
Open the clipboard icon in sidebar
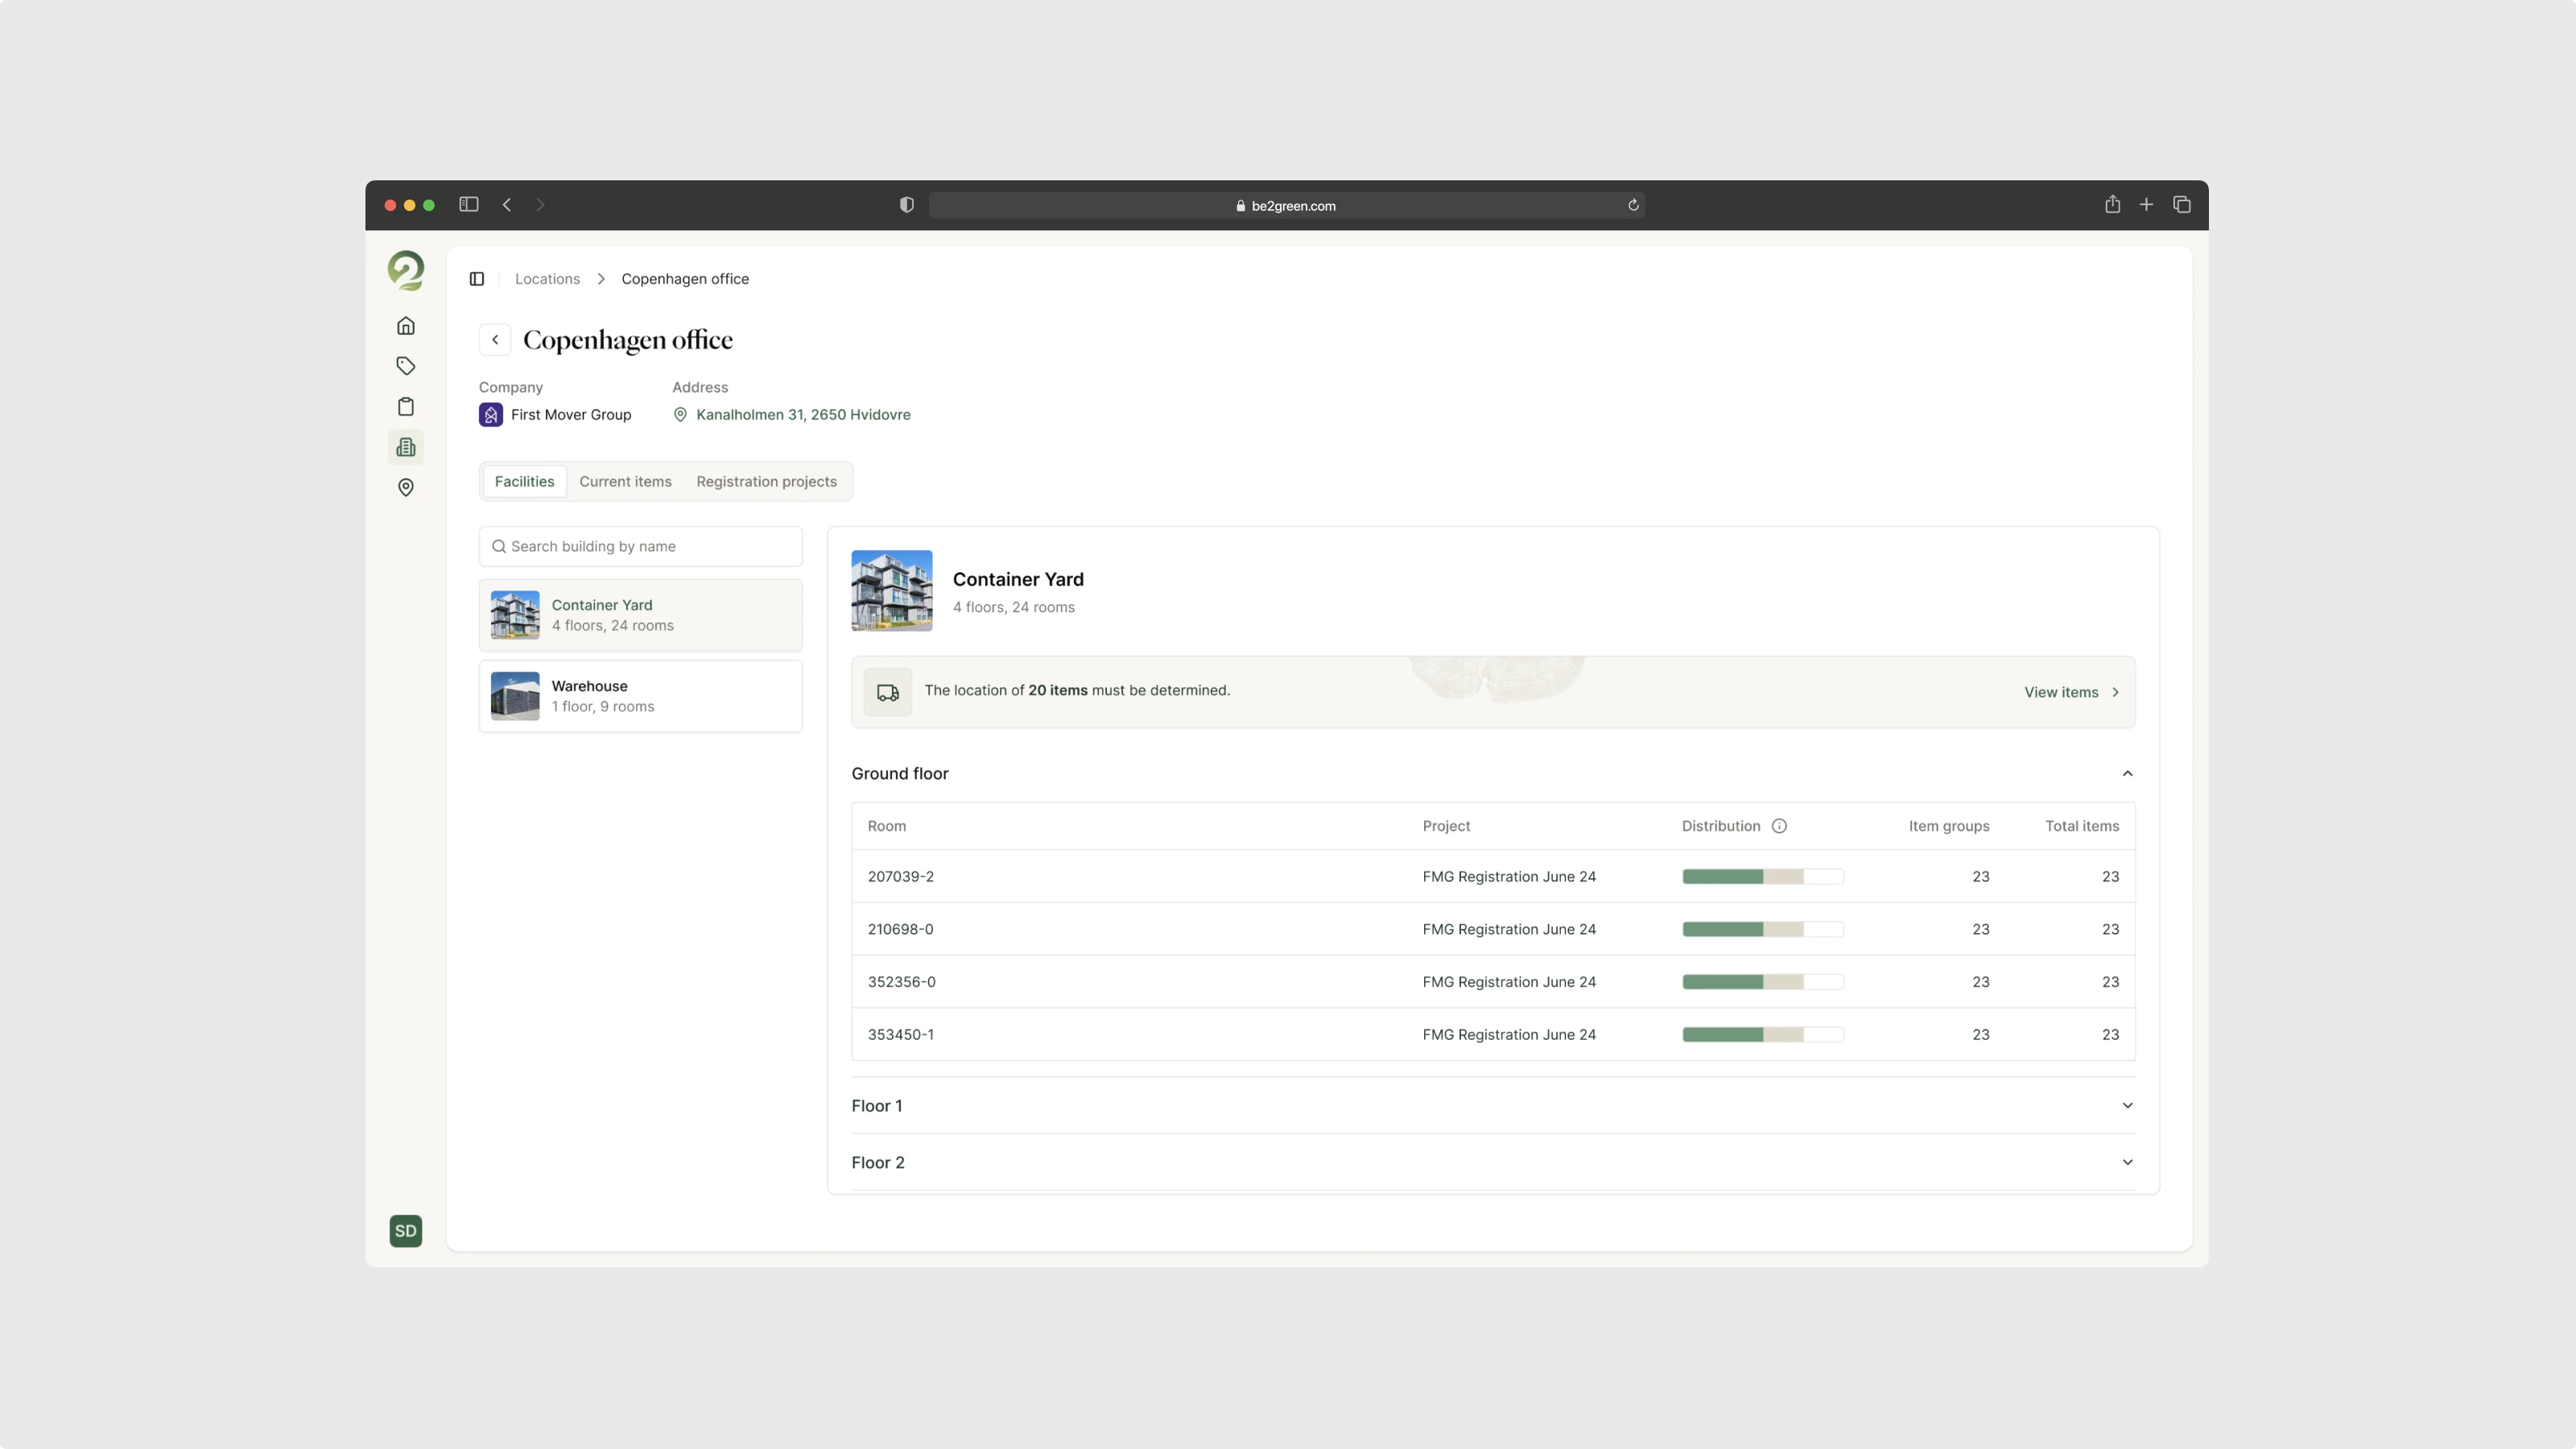405,407
